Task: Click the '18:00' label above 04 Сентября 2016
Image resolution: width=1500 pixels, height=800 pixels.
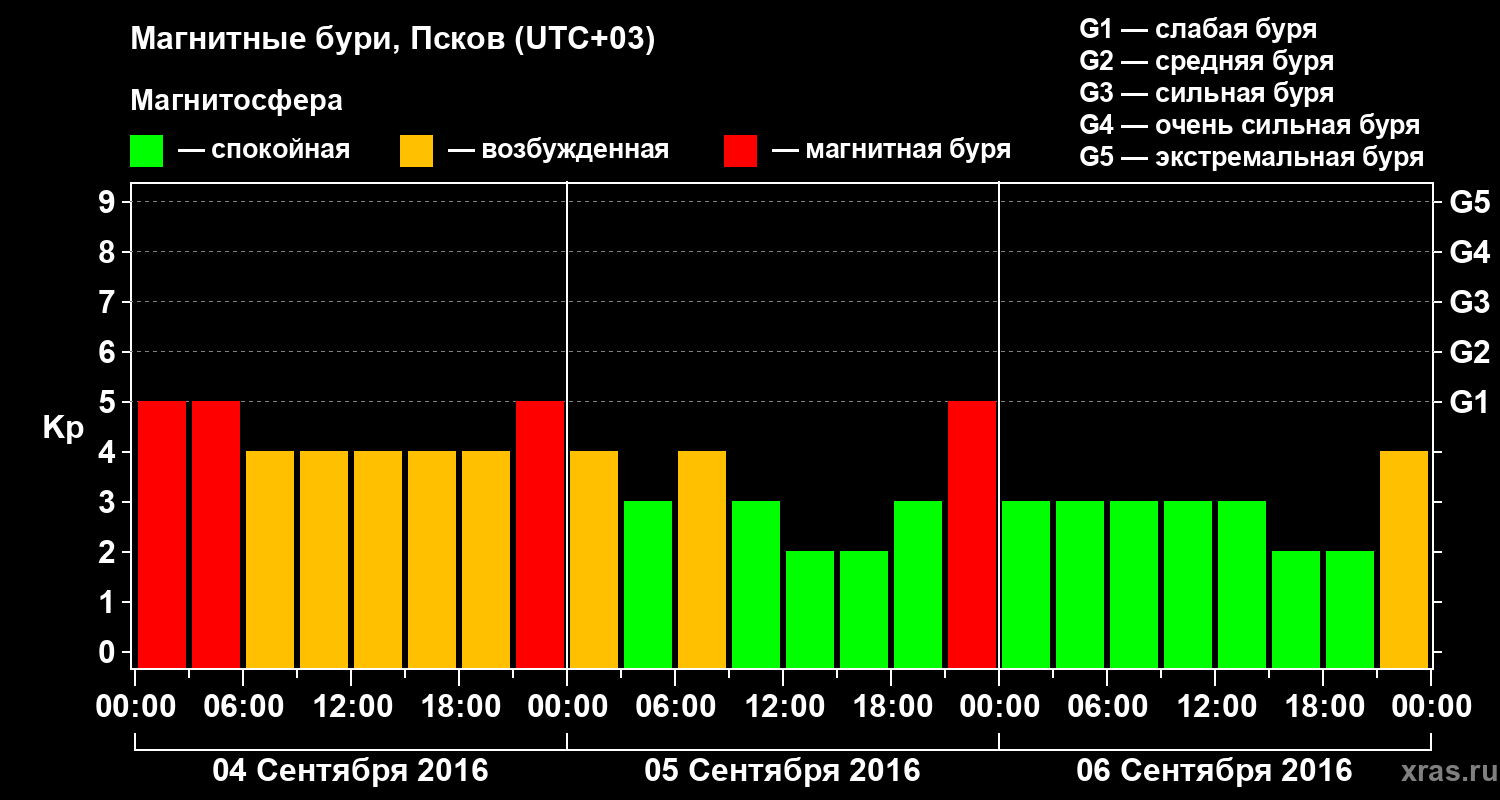Action: pos(459,707)
